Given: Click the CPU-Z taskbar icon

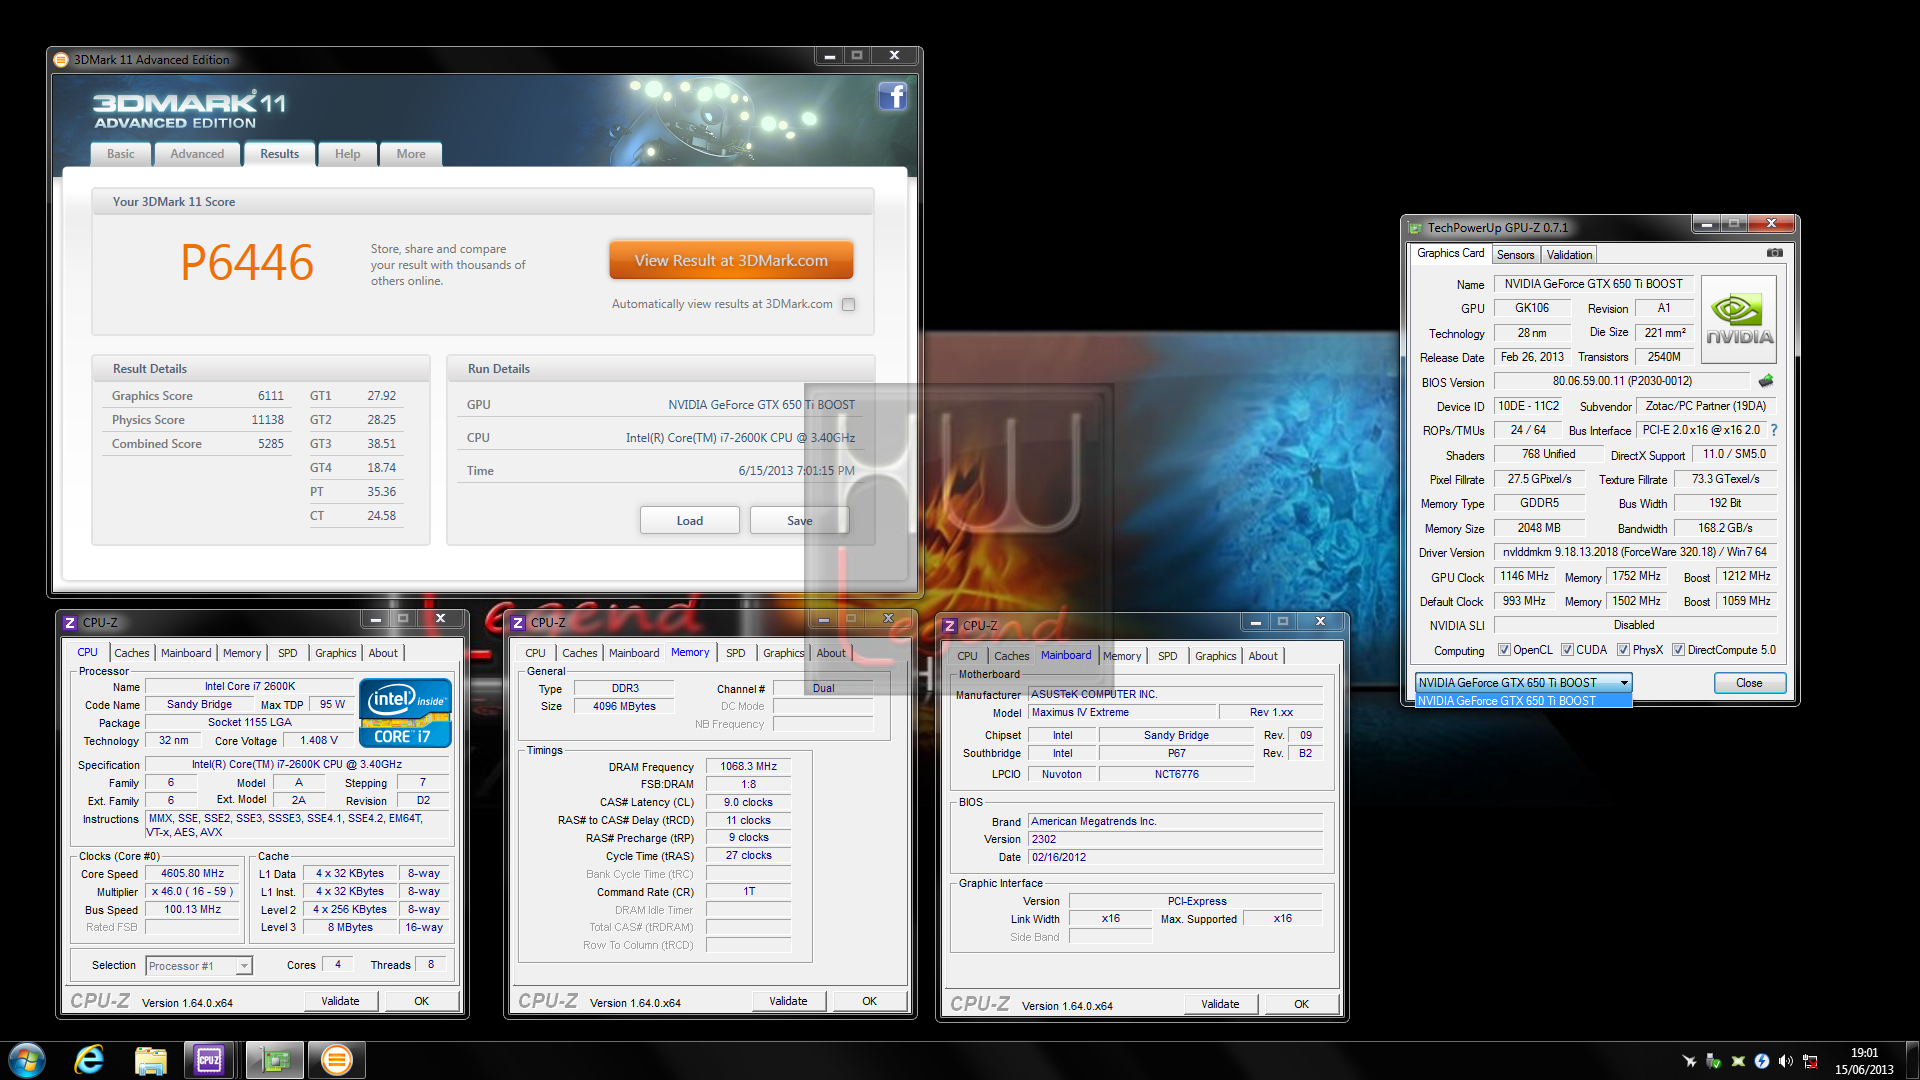Looking at the screenshot, I should pyautogui.click(x=209, y=1060).
